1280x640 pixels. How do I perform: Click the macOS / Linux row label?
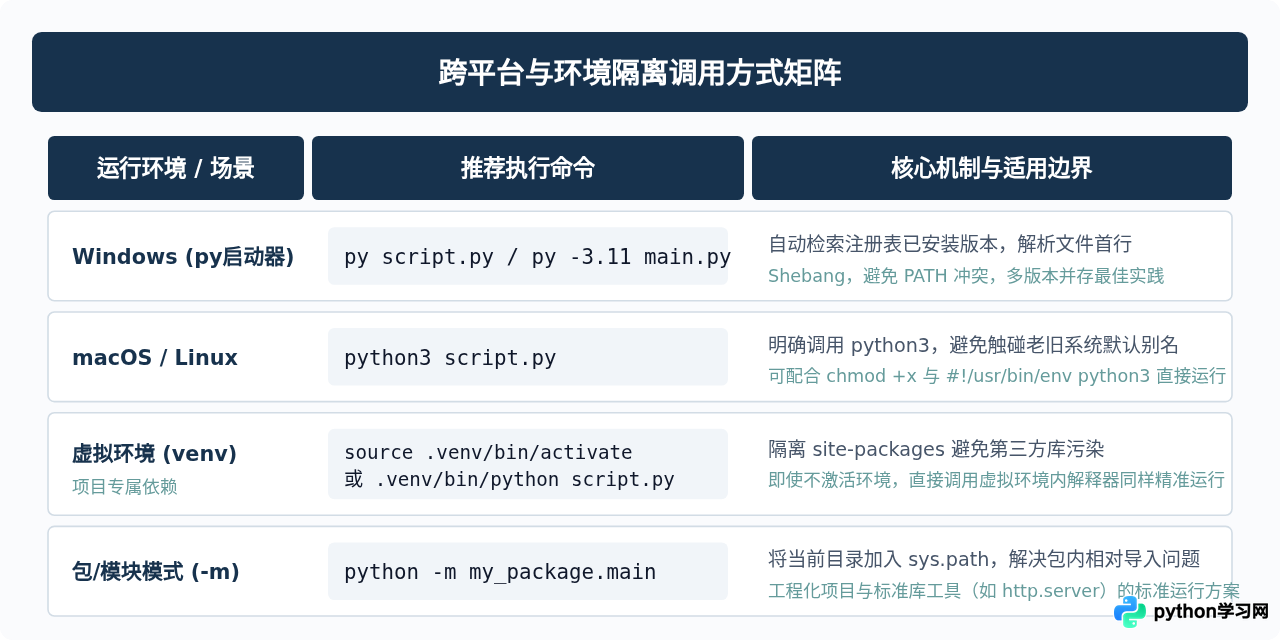pos(155,358)
